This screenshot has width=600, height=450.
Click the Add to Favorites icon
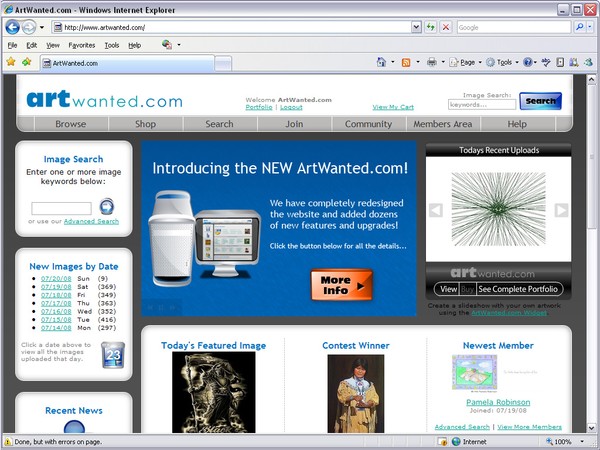tap(26, 62)
